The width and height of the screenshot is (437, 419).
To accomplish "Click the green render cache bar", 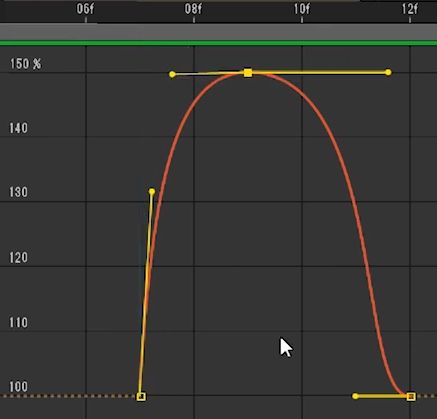I will pyautogui.click(x=218, y=43).
